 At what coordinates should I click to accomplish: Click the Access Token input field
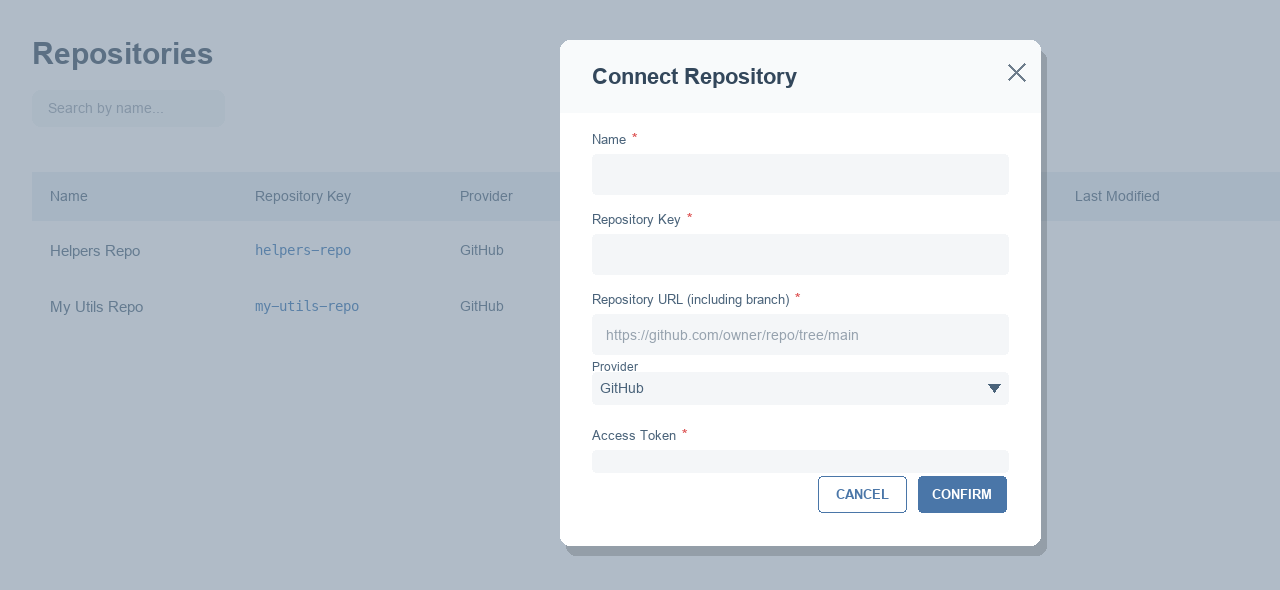800,461
